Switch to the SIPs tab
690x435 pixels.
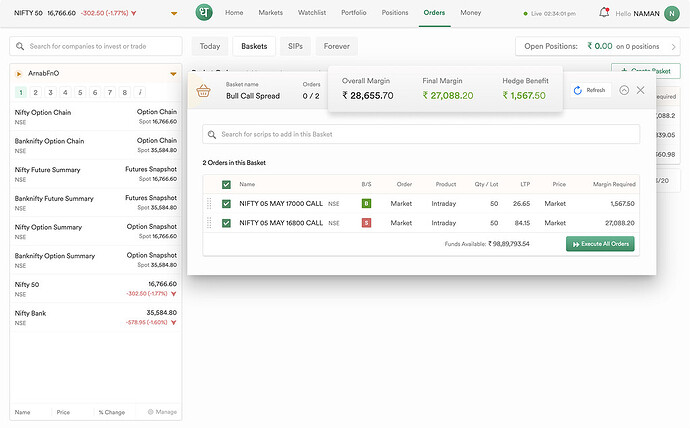[x=295, y=46]
